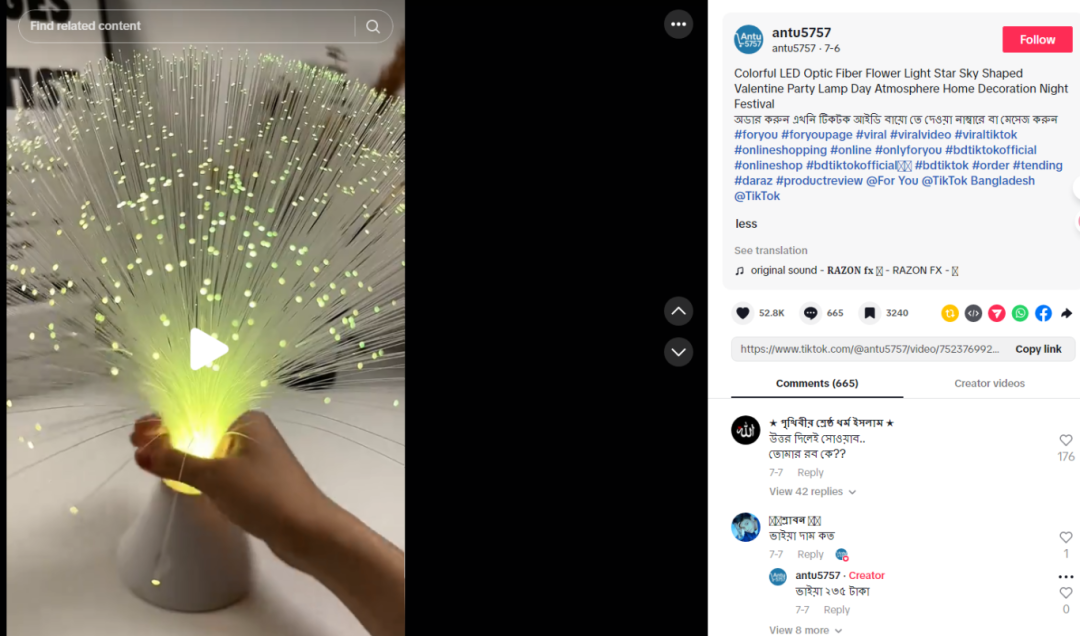The width and height of the screenshot is (1080, 636).
Task: Like the first comment with 176 likes
Action: coord(1066,440)
